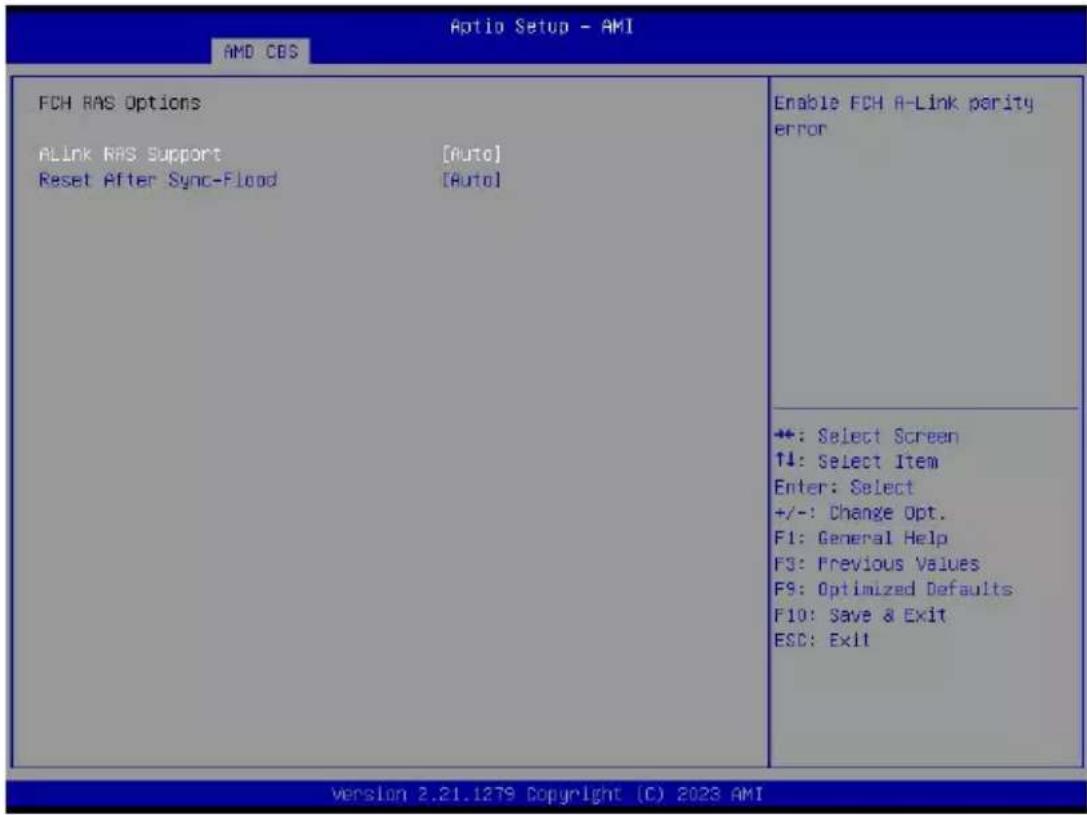Click the Aptio Setup - AMI title
The width and height of the screenshot is (1087, 815).
(x=541, y=26)
